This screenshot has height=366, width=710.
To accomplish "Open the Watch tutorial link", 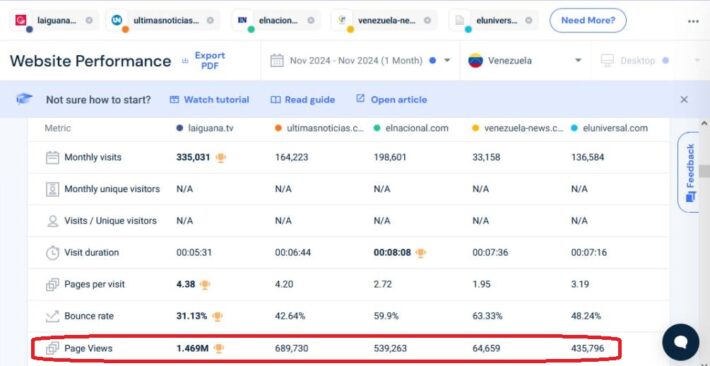I will 209,100.
